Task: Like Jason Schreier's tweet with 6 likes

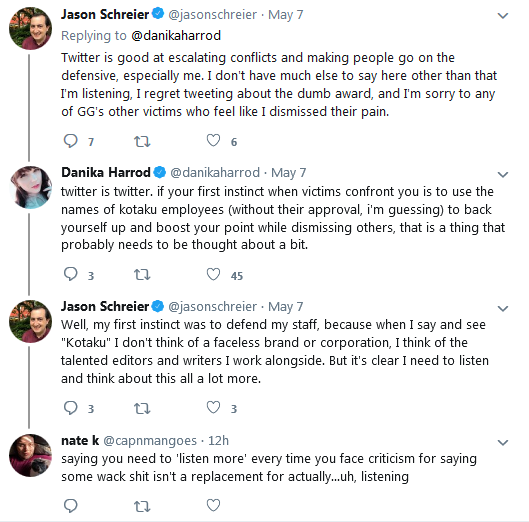Action: (x=213, y=140)
